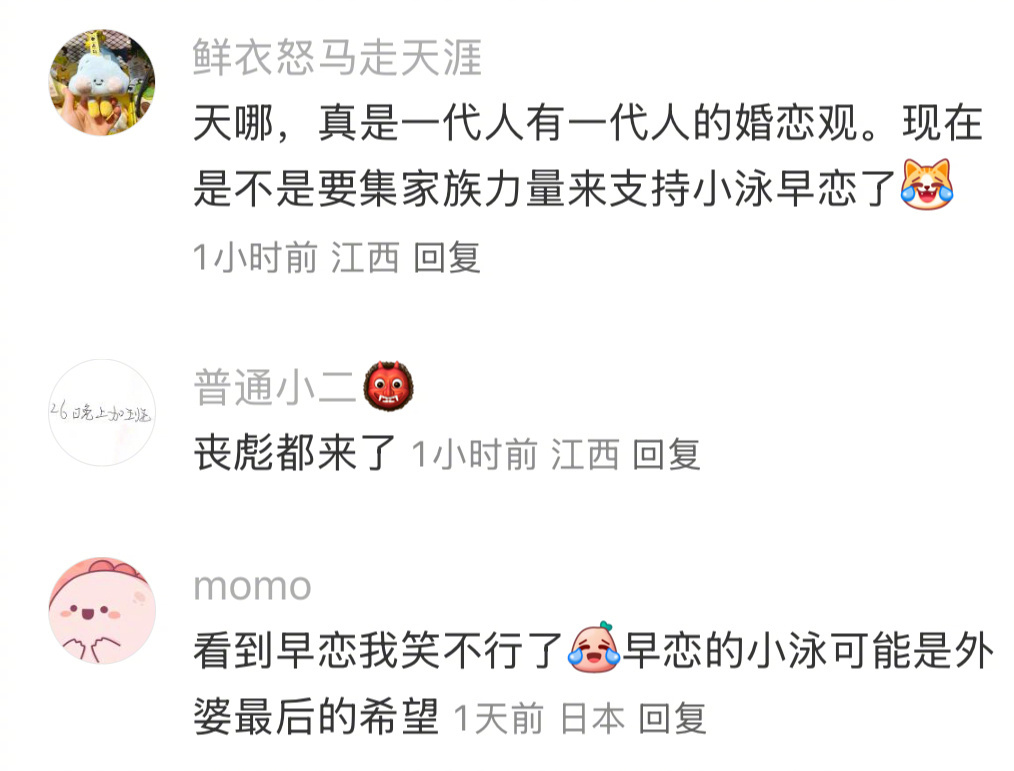Image resolution: width=1014 pixels, height=771 pixels.
Task: Click 江西 location beside 丧彪都来了
Action: coord(585,454)
